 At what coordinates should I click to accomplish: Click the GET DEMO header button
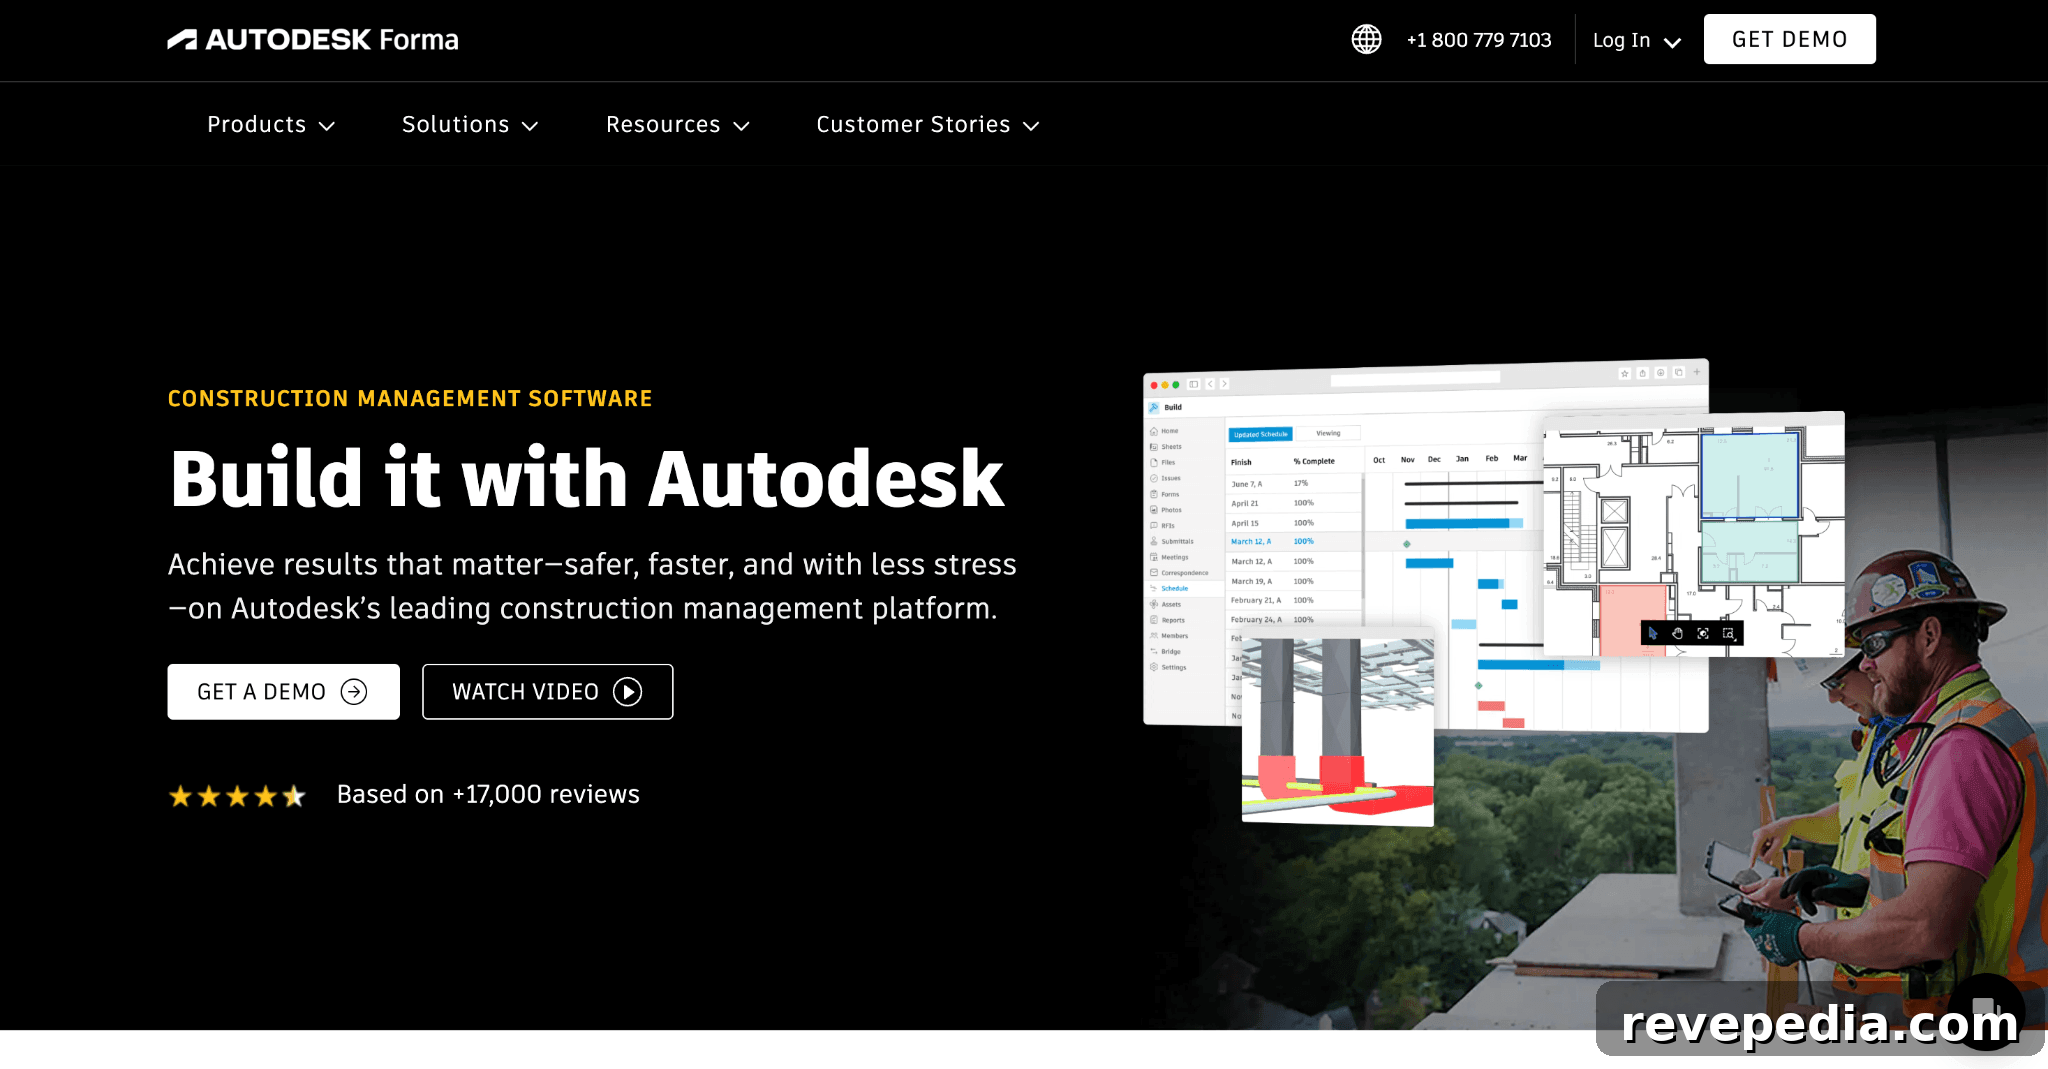1789,39
